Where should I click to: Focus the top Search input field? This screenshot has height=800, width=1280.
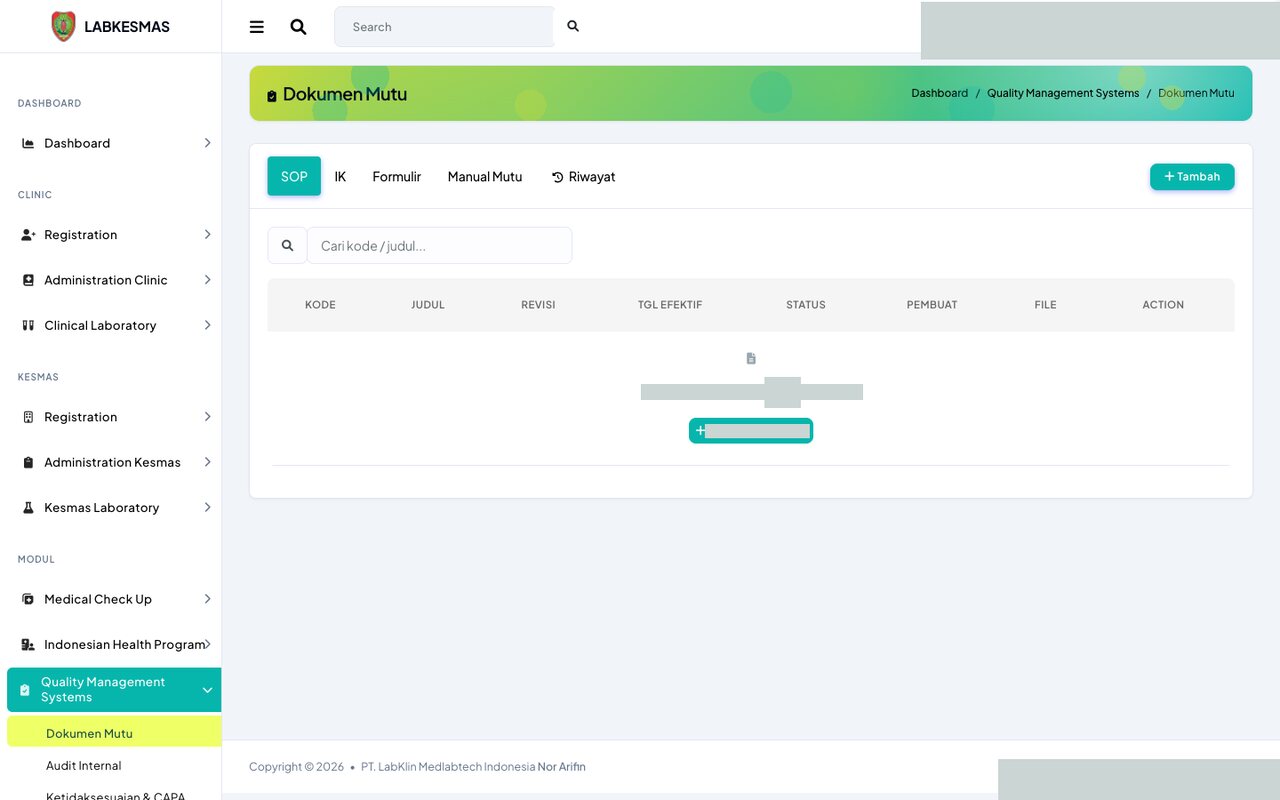444,27
